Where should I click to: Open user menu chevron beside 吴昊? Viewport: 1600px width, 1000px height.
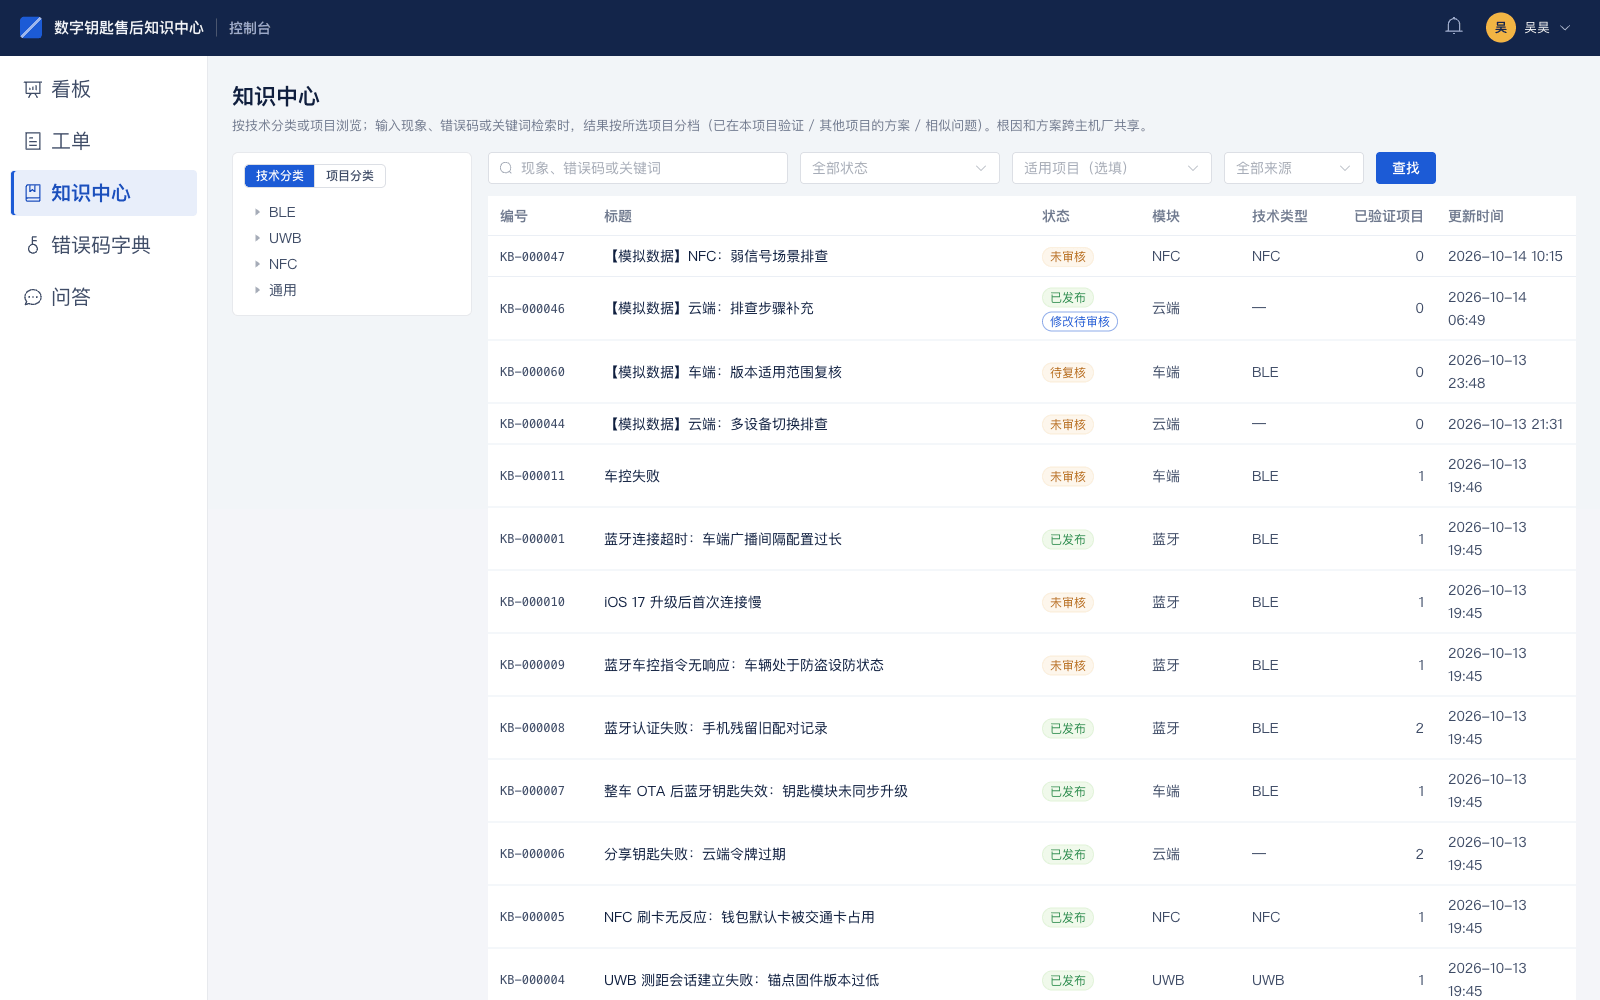[1565, 28]
